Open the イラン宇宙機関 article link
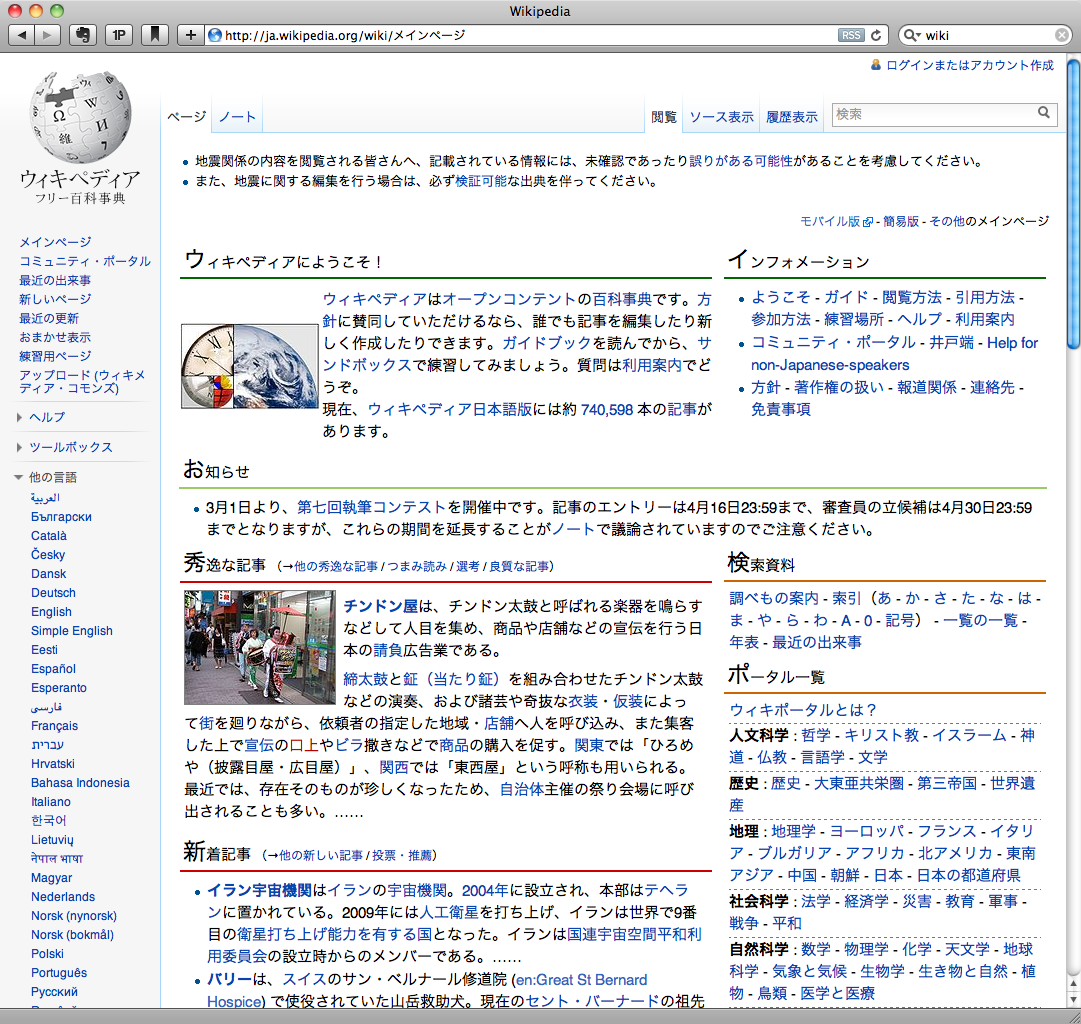The height and width of the screenshot is (1024, 1081). pos(260,890)
